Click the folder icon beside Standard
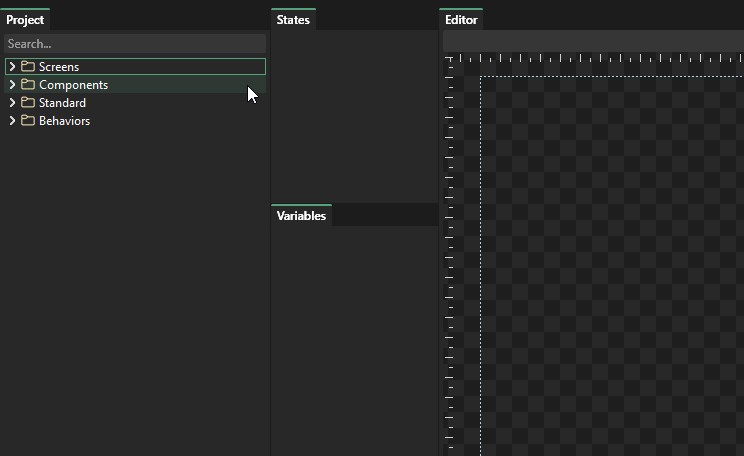 point(28,103)
